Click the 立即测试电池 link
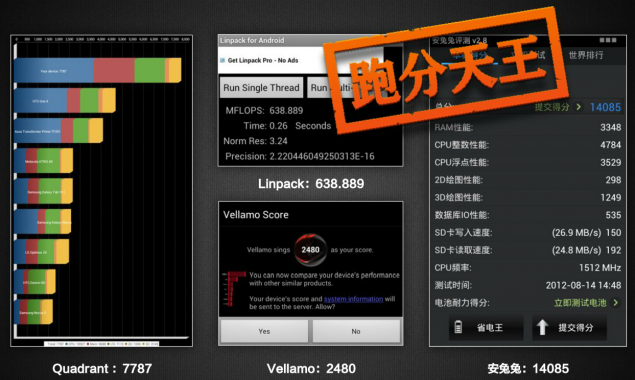 point(580,303)
